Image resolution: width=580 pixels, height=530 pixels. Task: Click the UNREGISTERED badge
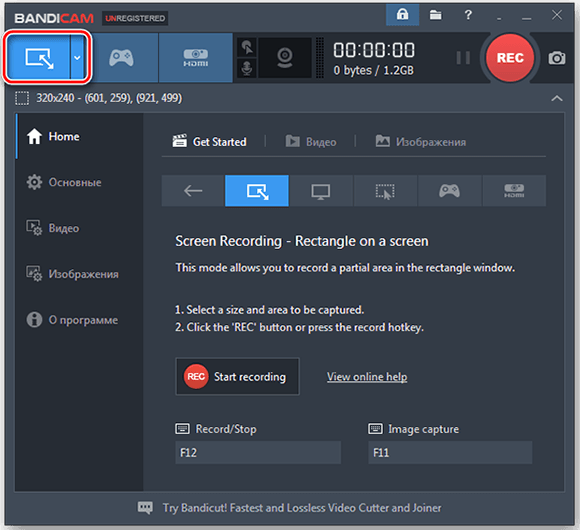135,18
